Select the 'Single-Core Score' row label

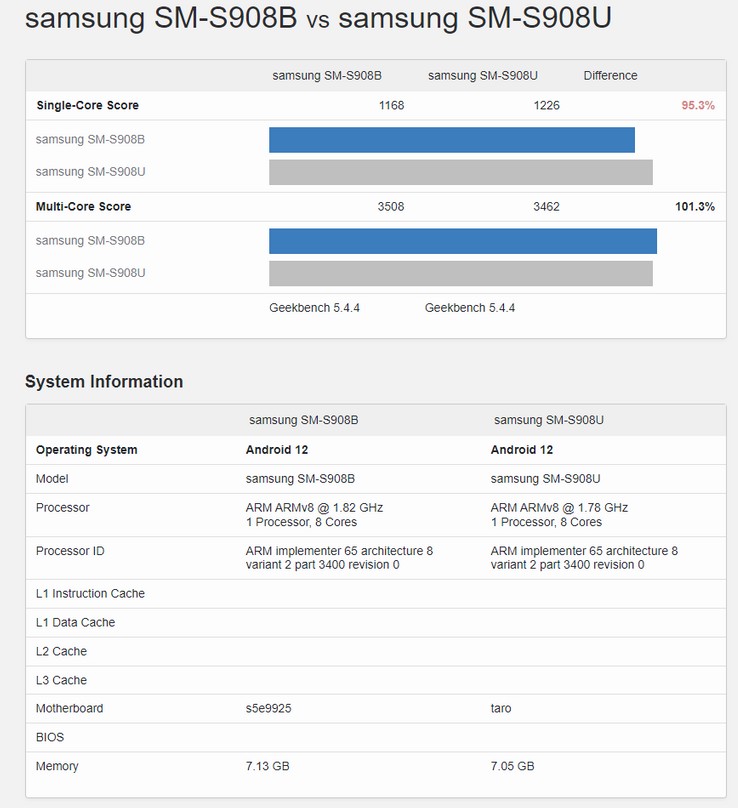click(88, 105)
